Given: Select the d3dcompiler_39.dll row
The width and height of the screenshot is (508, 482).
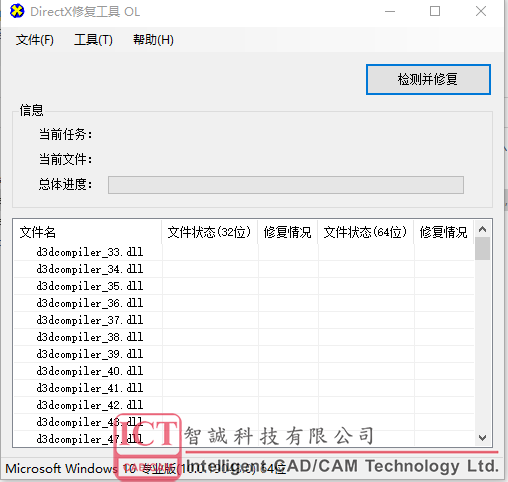Looking at the screenshot, I should point(244,354).
